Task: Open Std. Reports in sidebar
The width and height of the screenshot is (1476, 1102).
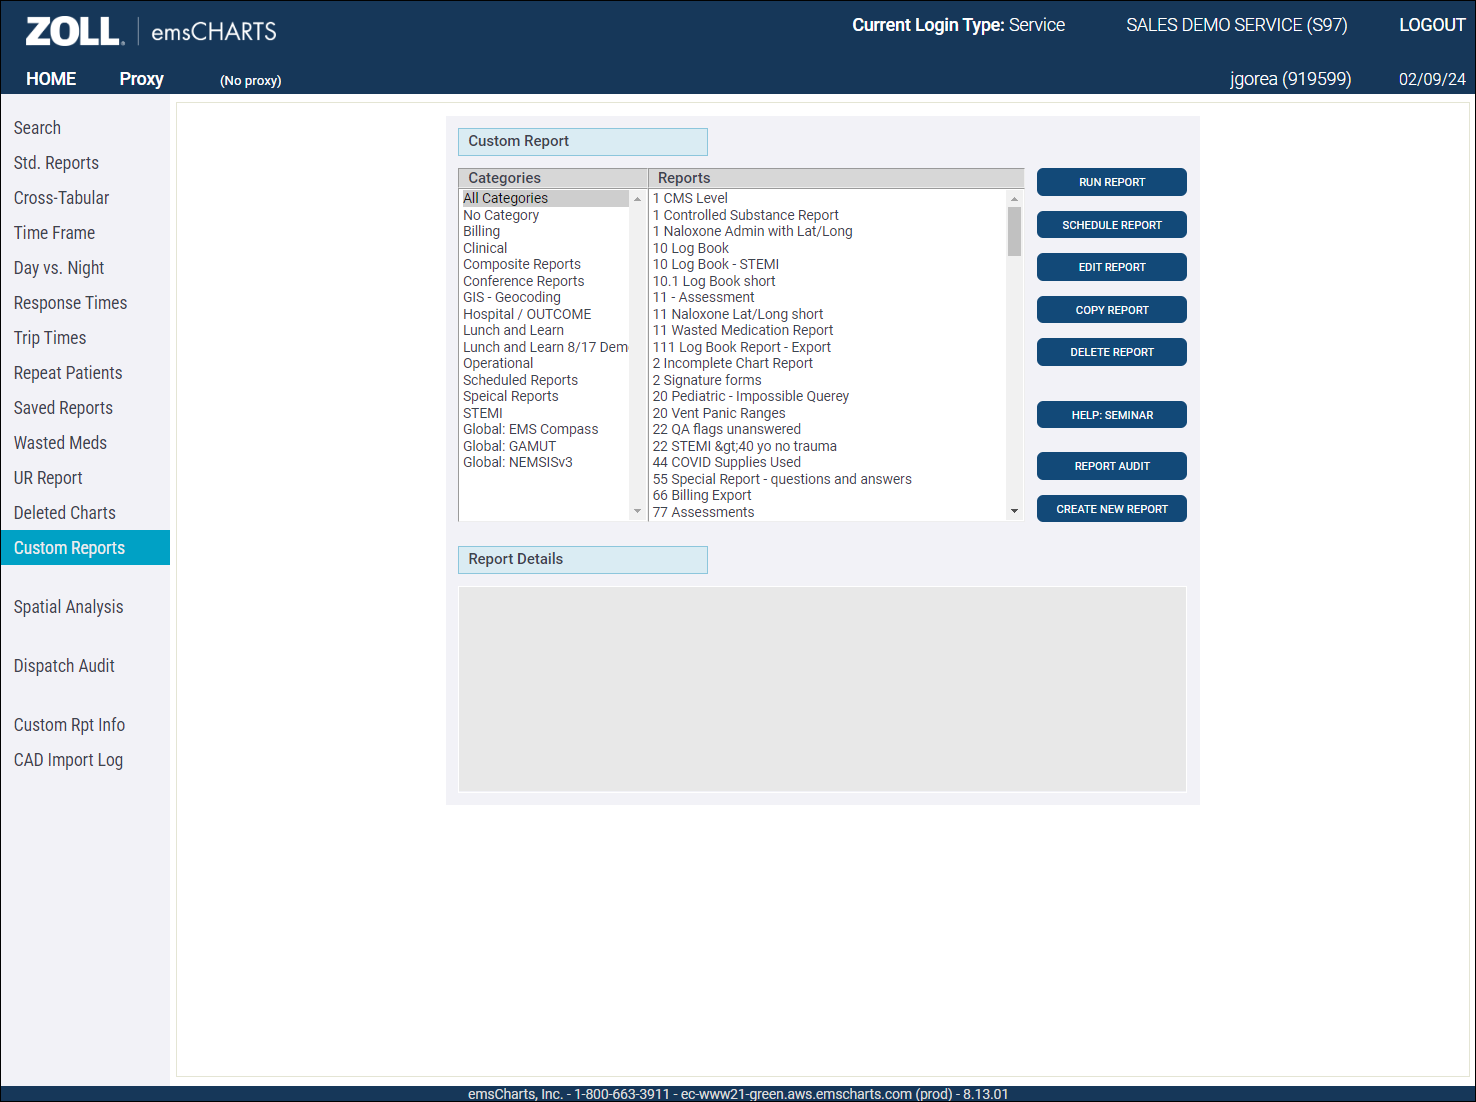Action: 56,163
